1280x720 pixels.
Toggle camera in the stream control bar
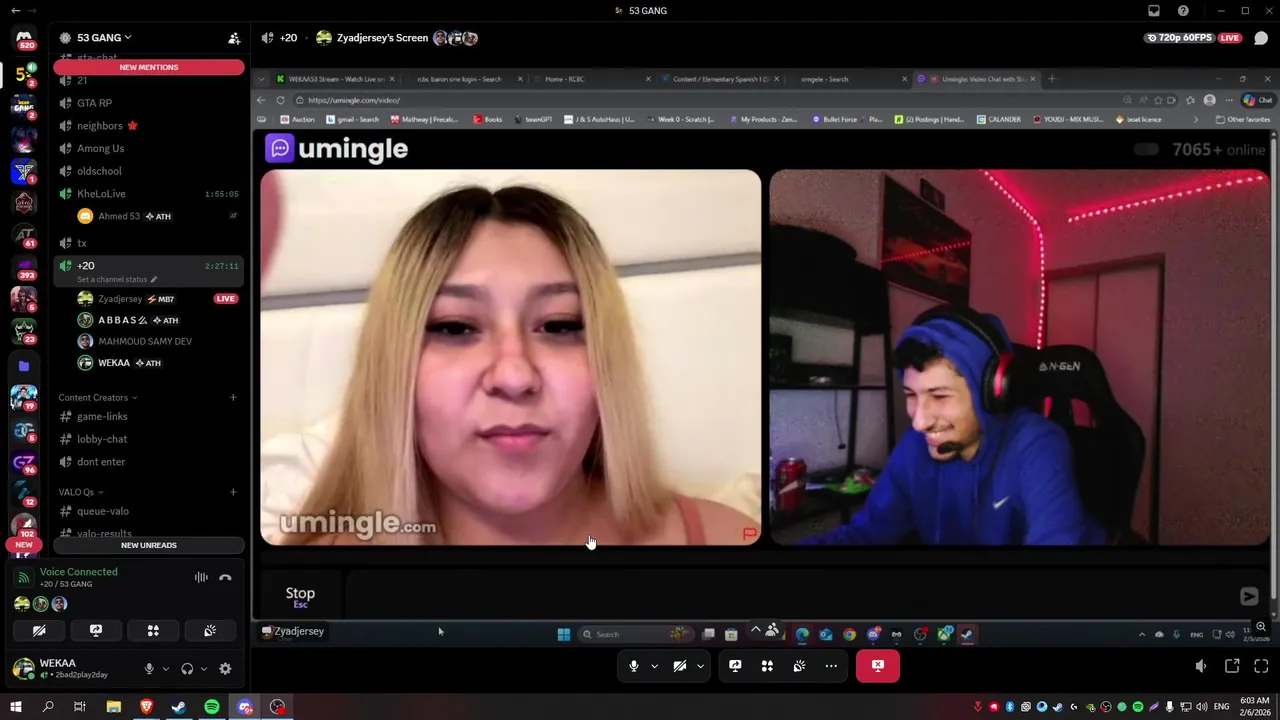[680, 666]
